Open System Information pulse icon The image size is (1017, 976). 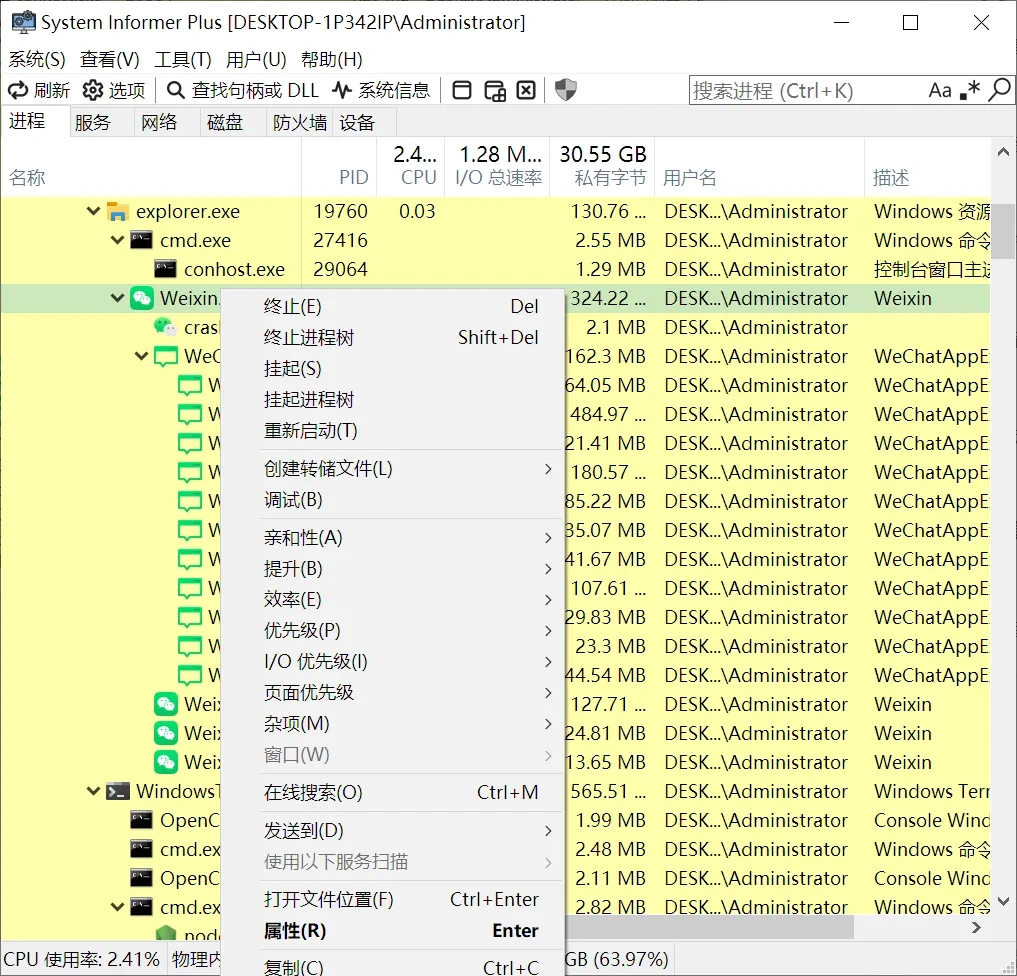tap(342, 90)
